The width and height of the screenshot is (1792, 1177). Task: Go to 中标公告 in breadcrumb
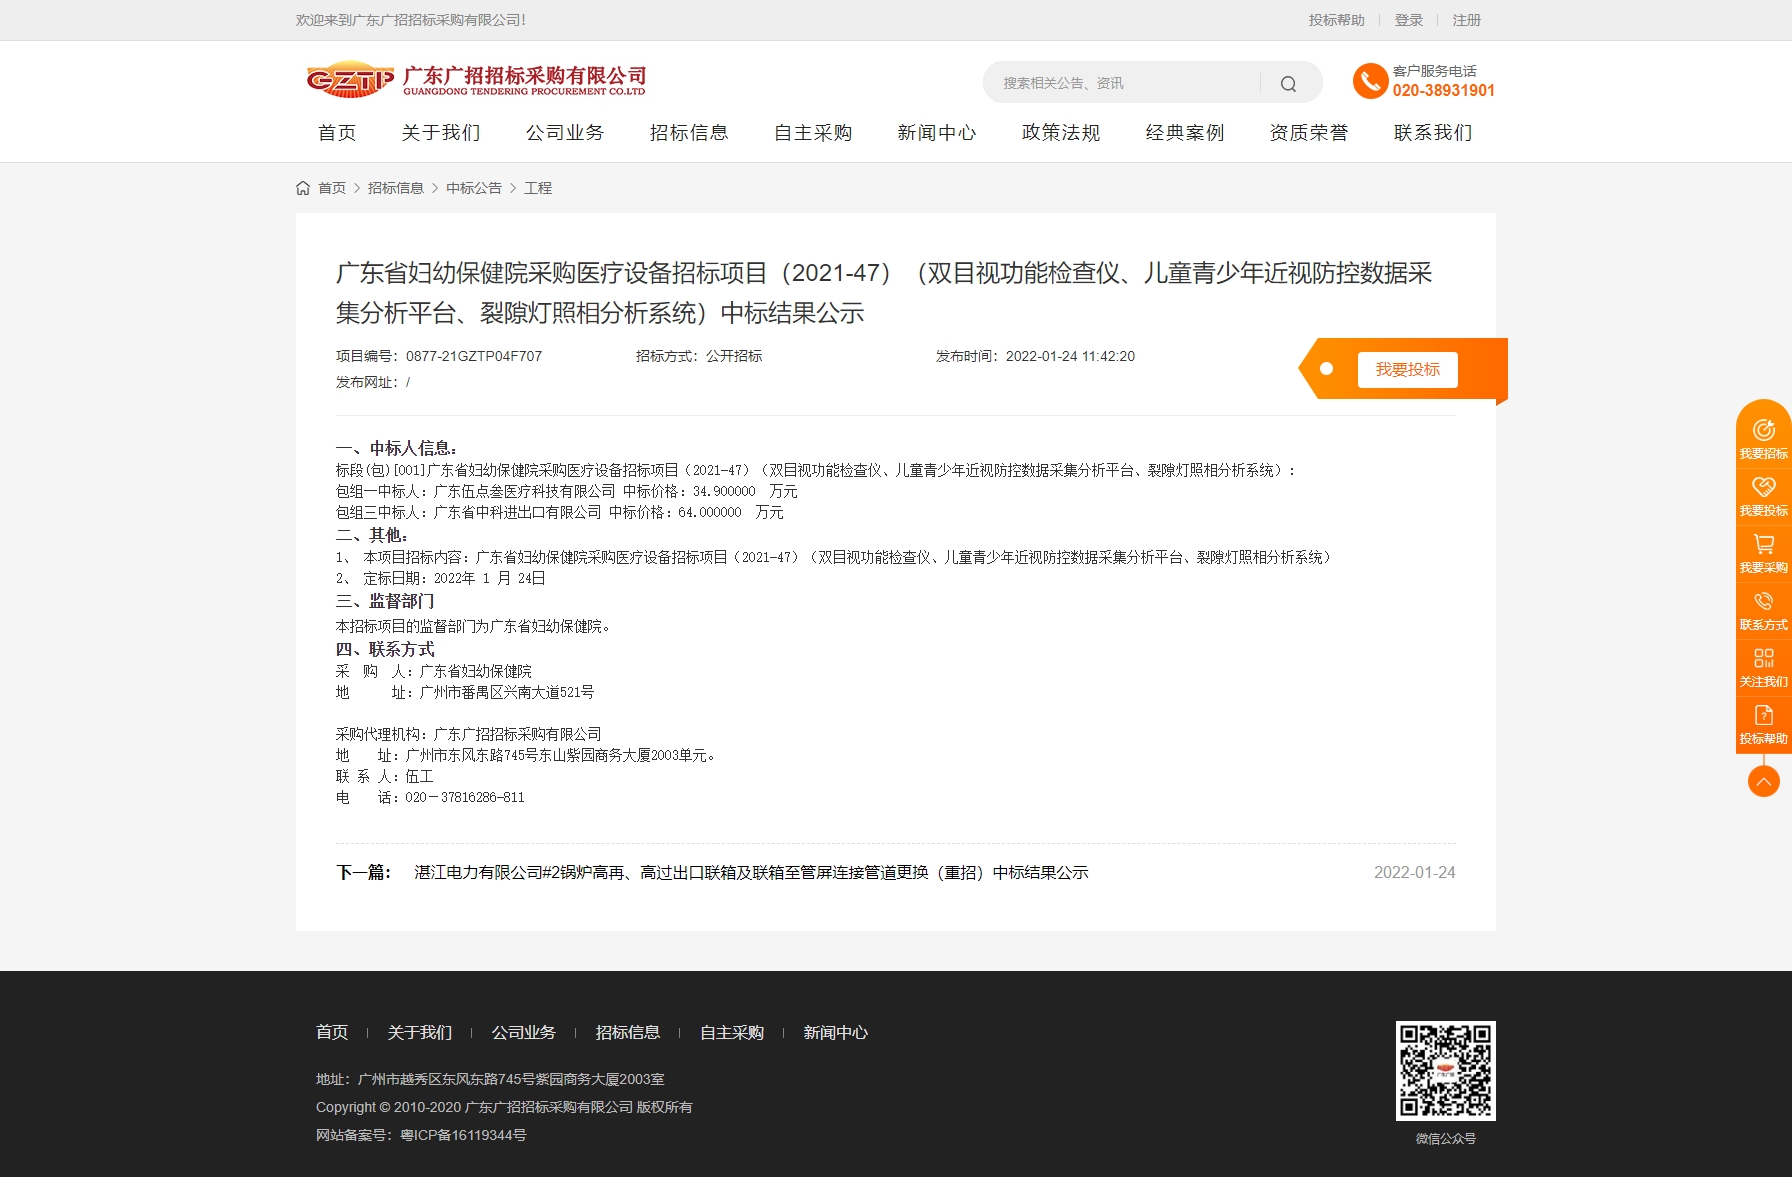(474, 188)
